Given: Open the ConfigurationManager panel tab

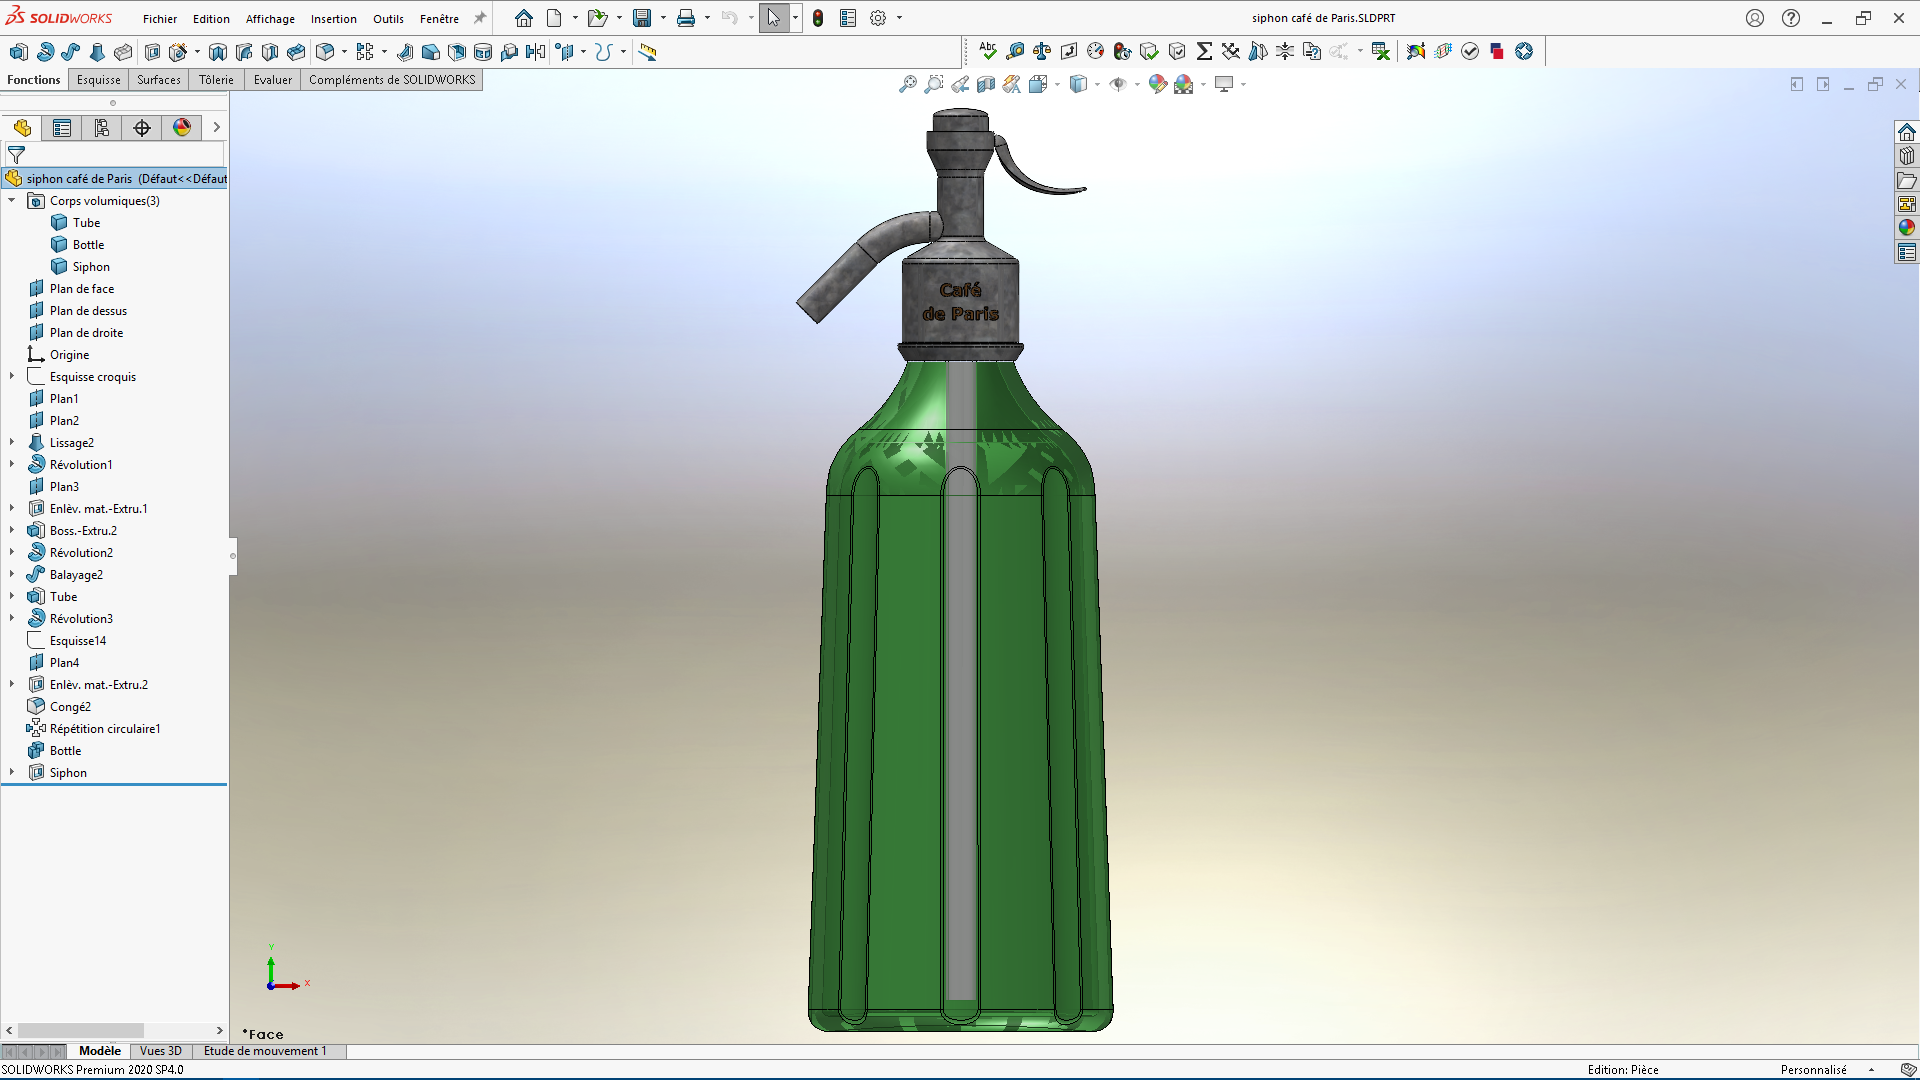Looking at the screenshot, I should (x=102, y=128).
